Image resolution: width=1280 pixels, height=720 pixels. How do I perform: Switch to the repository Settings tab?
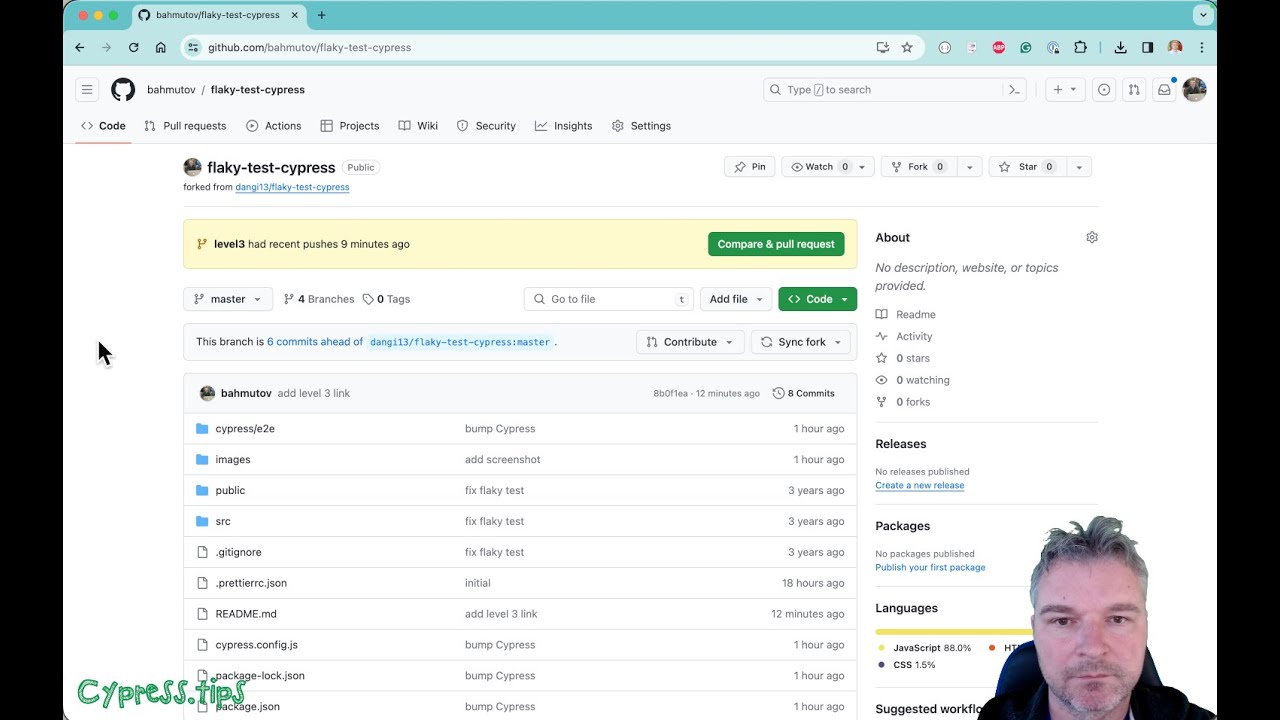pos(641,126)
